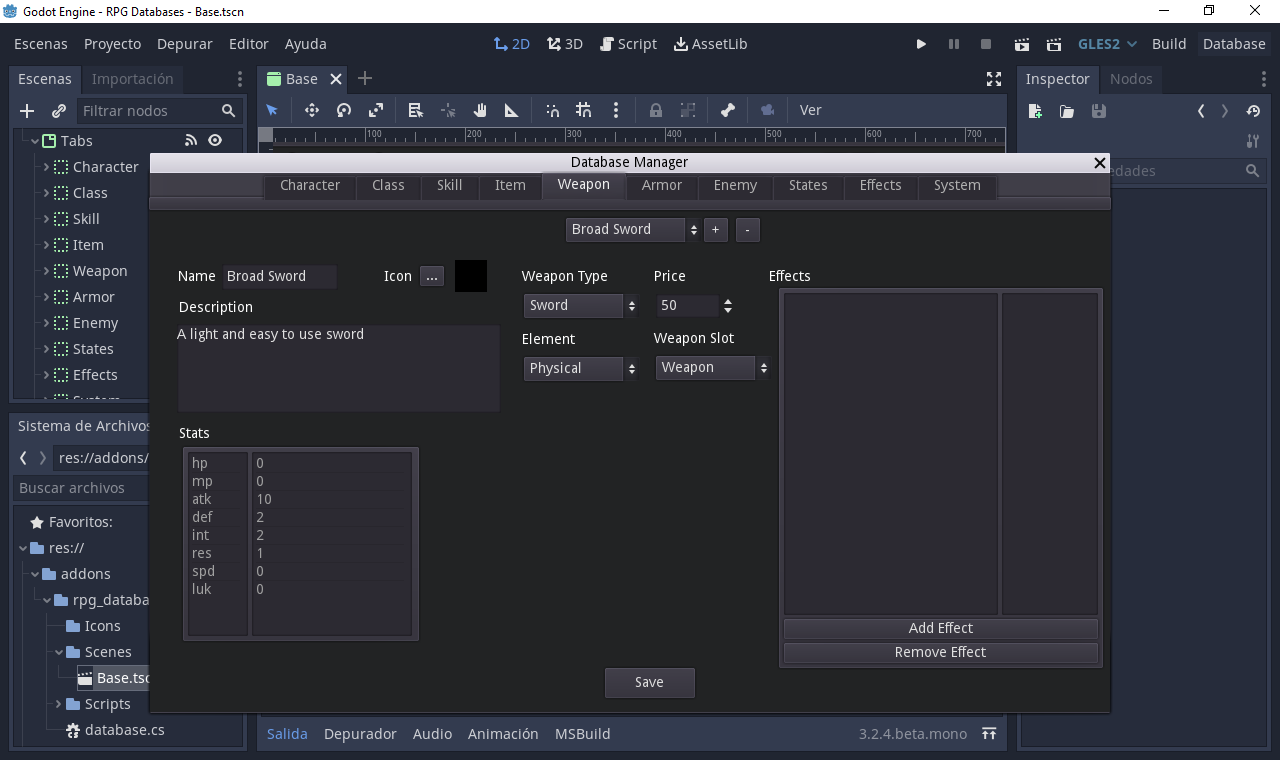The image size is (1280, 760).
Task: Collapse the addons folder in file system
Action: pos(35,574)
